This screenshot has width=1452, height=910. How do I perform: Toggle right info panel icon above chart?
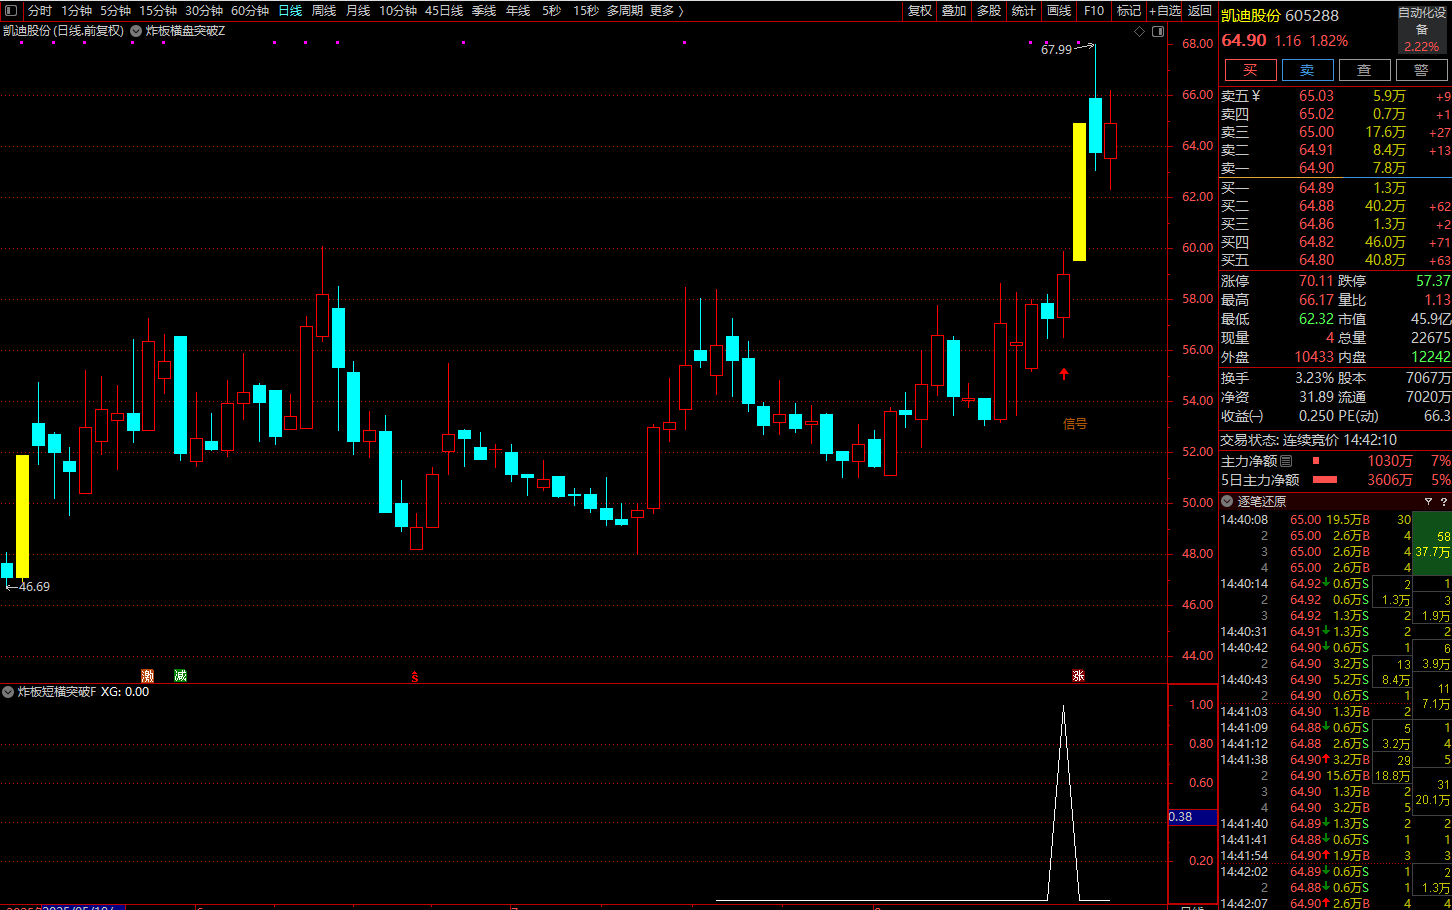[1158, 31]
